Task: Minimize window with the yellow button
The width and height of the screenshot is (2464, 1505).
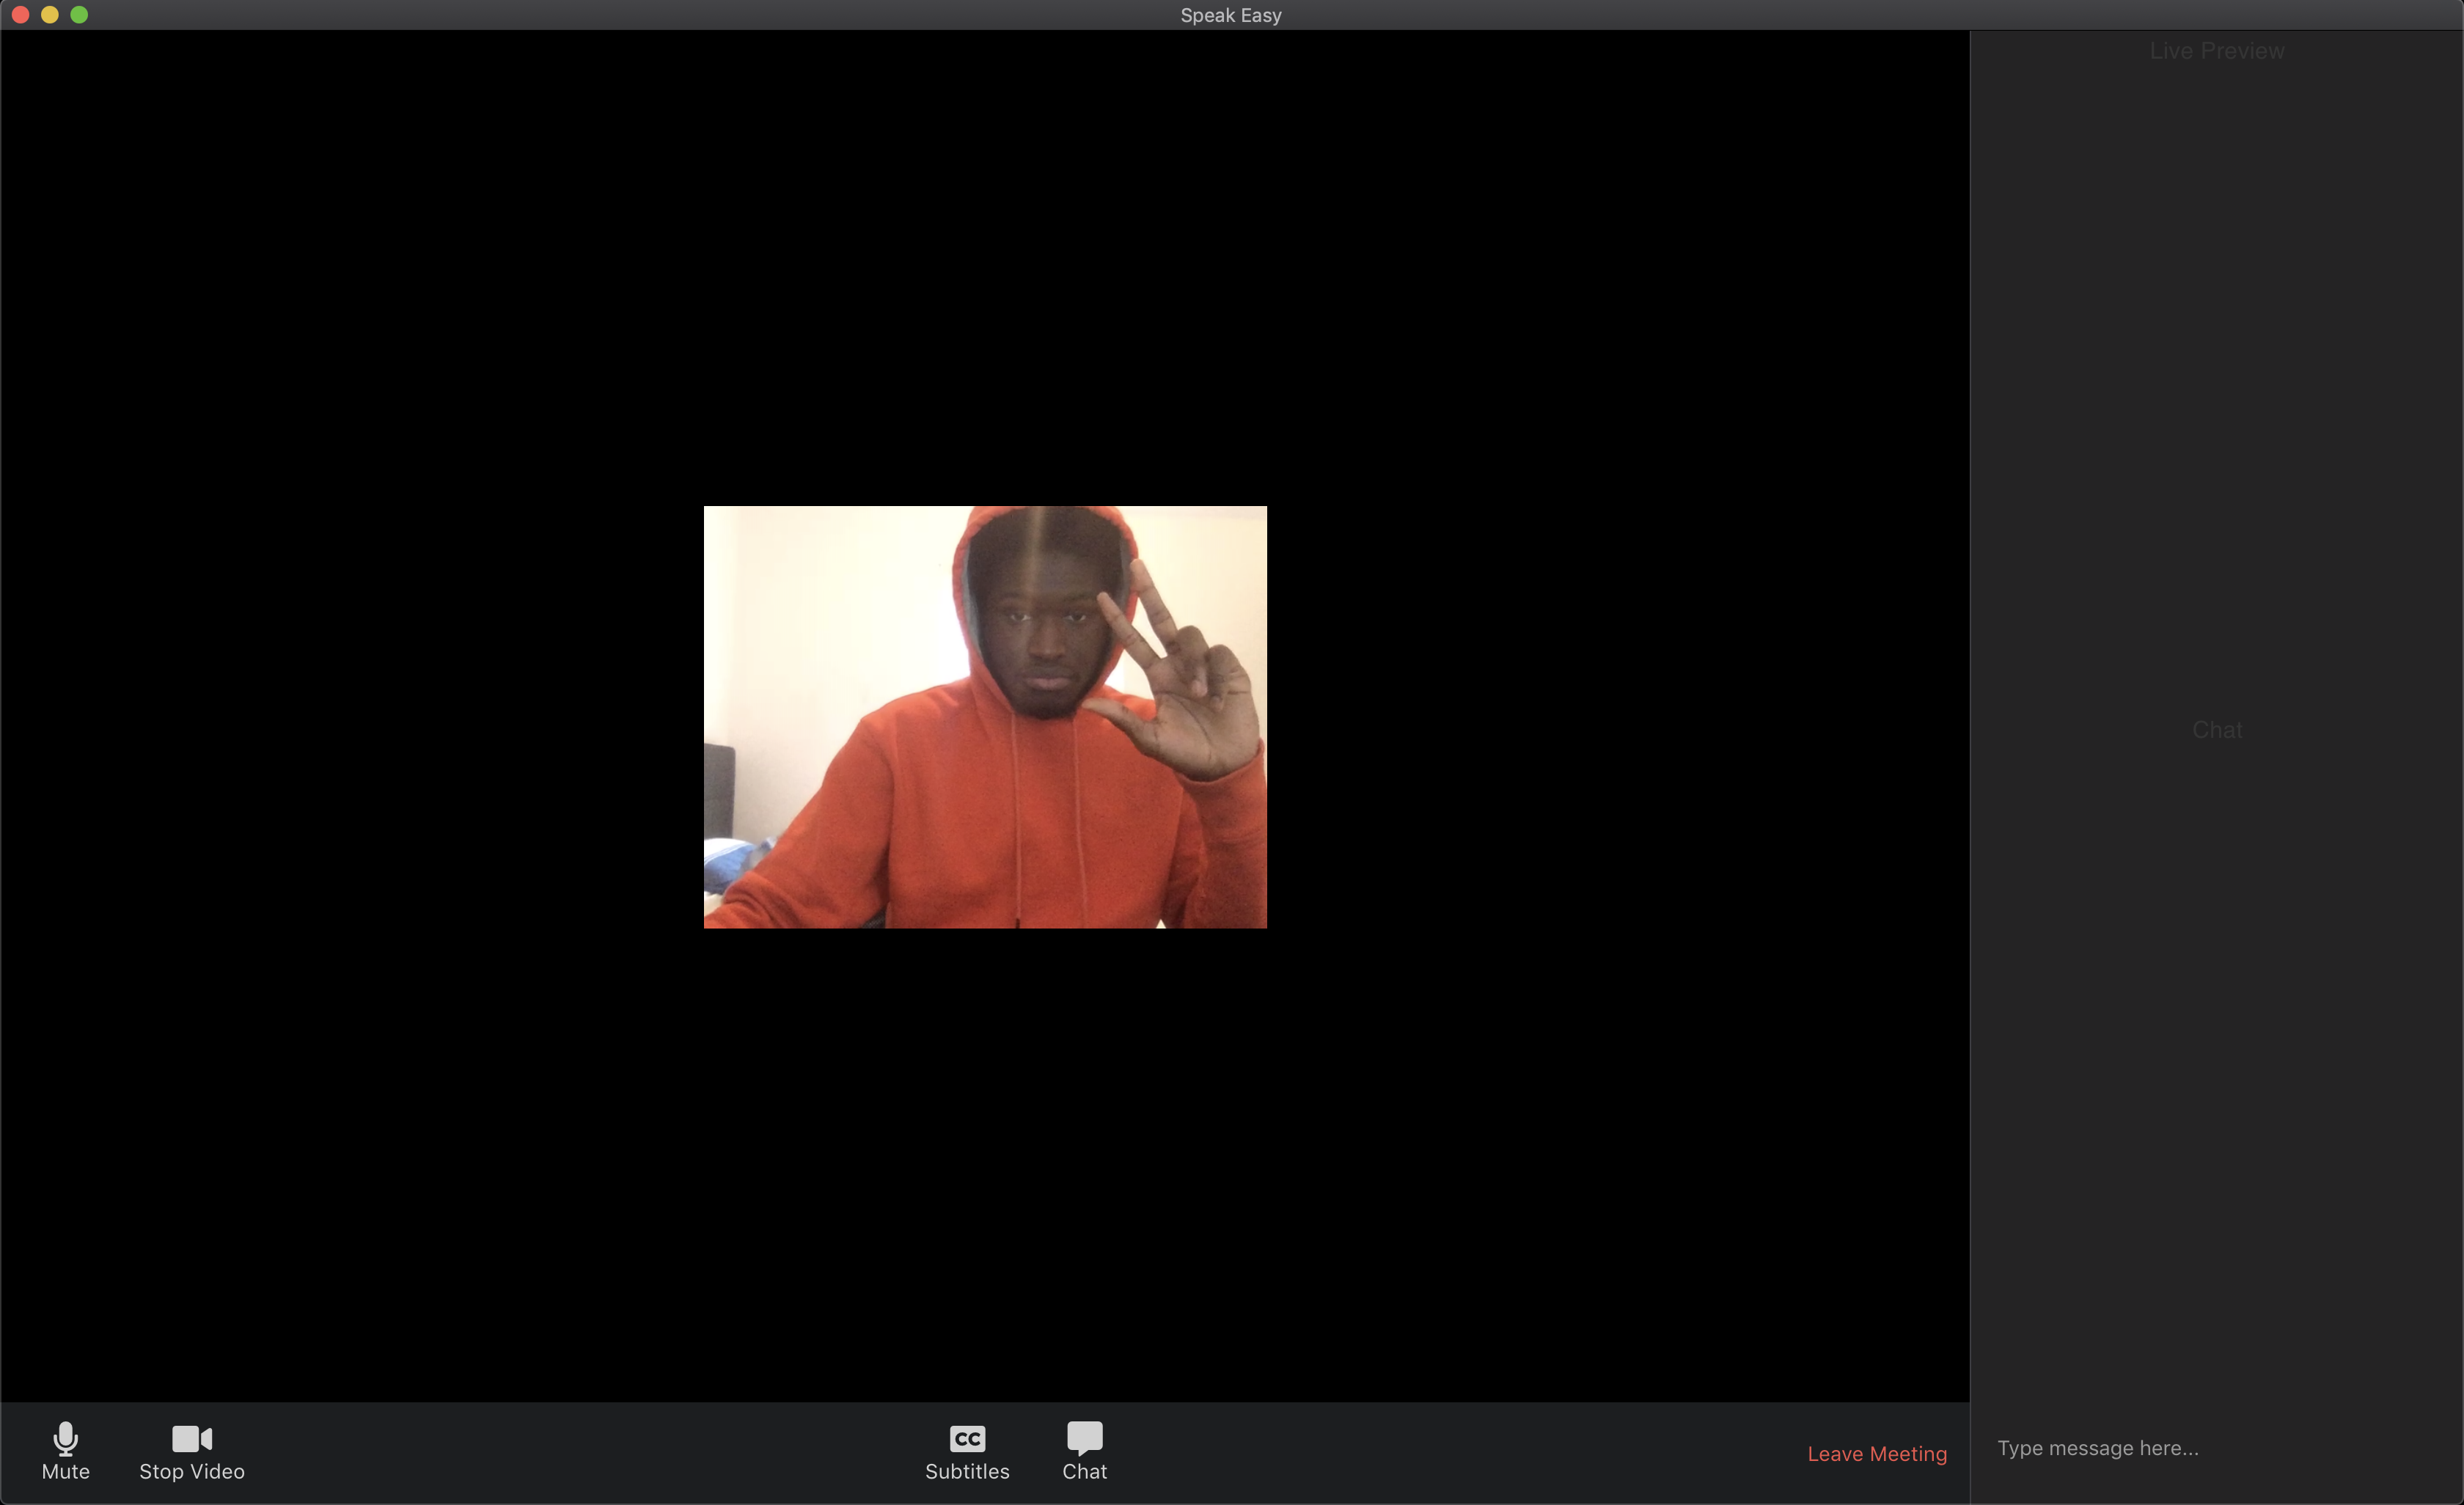Action: pos(50,15)
